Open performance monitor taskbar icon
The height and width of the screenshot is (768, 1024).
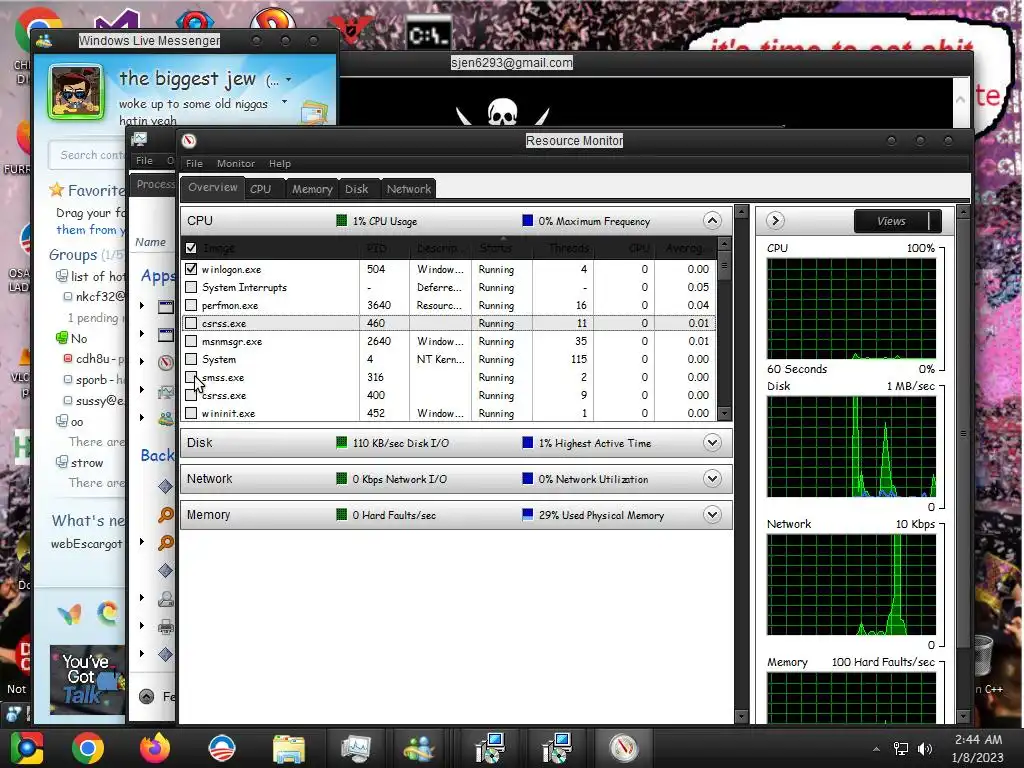[356, 748]
